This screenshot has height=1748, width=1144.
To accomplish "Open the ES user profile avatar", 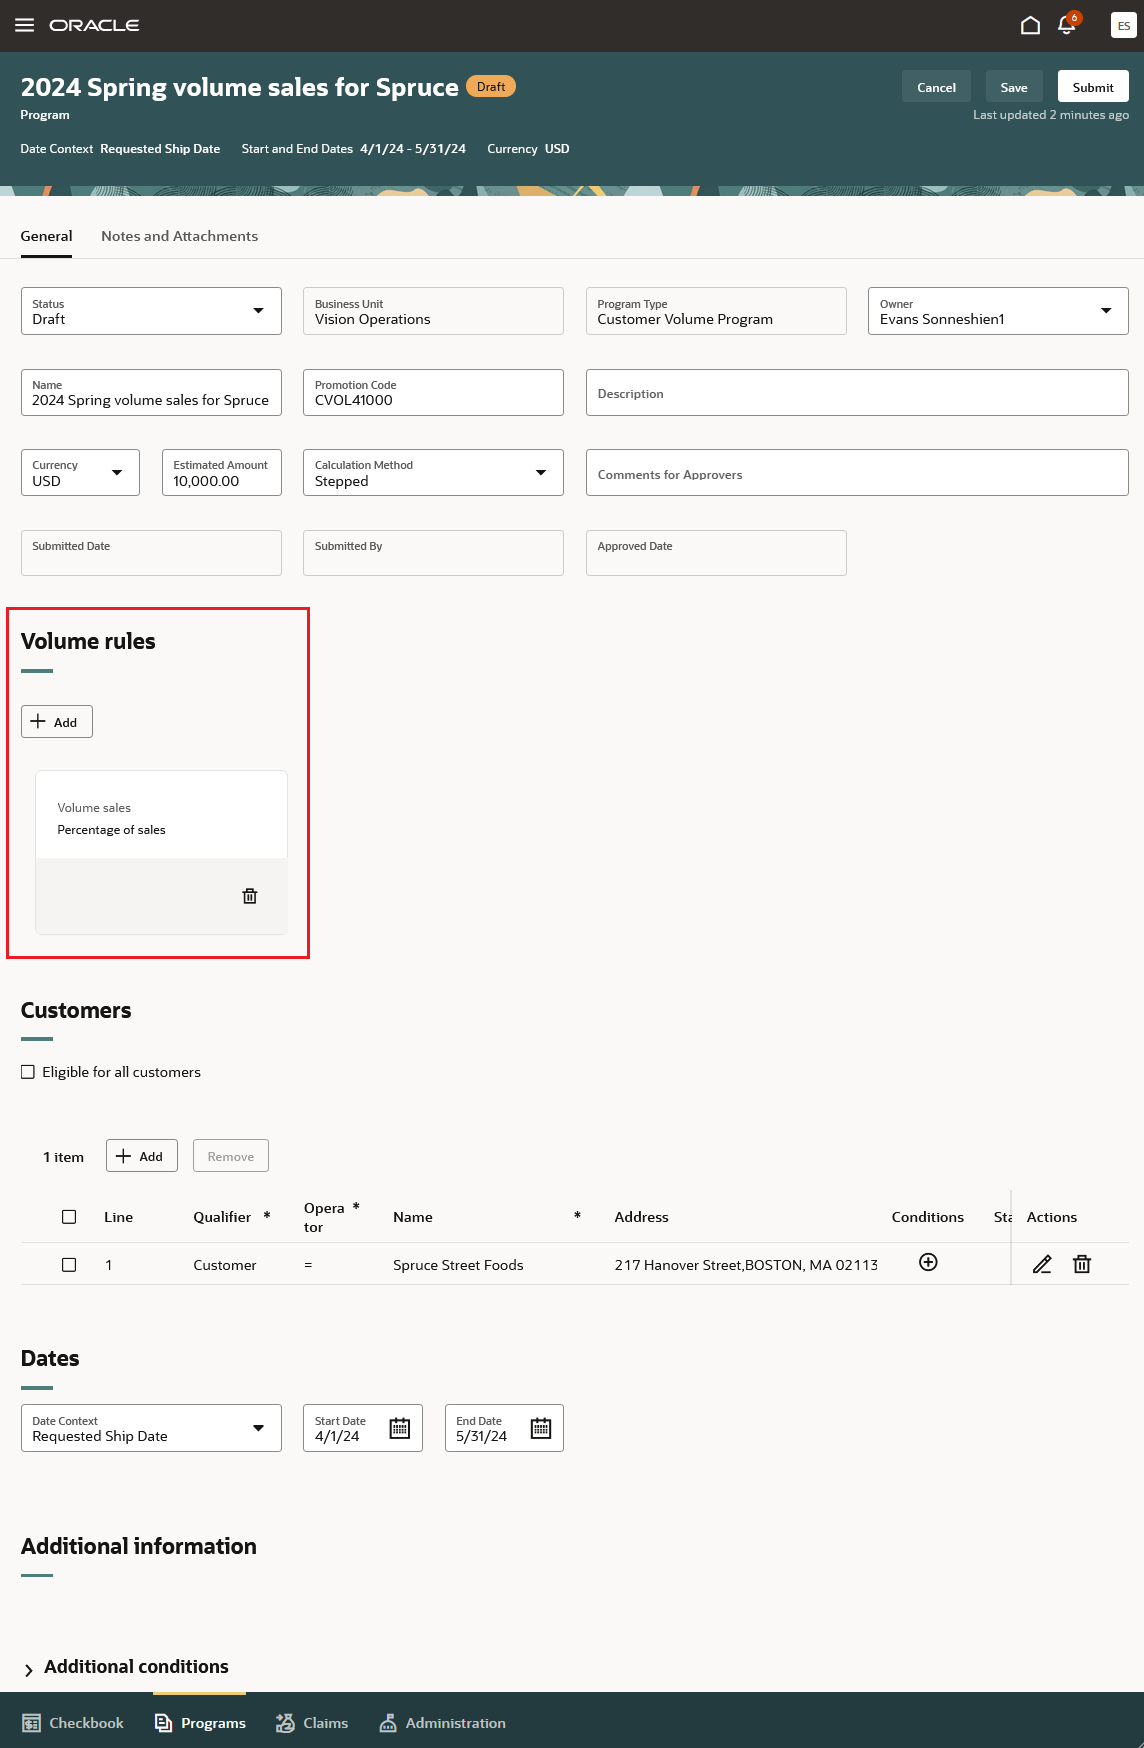I will 1124,25.
